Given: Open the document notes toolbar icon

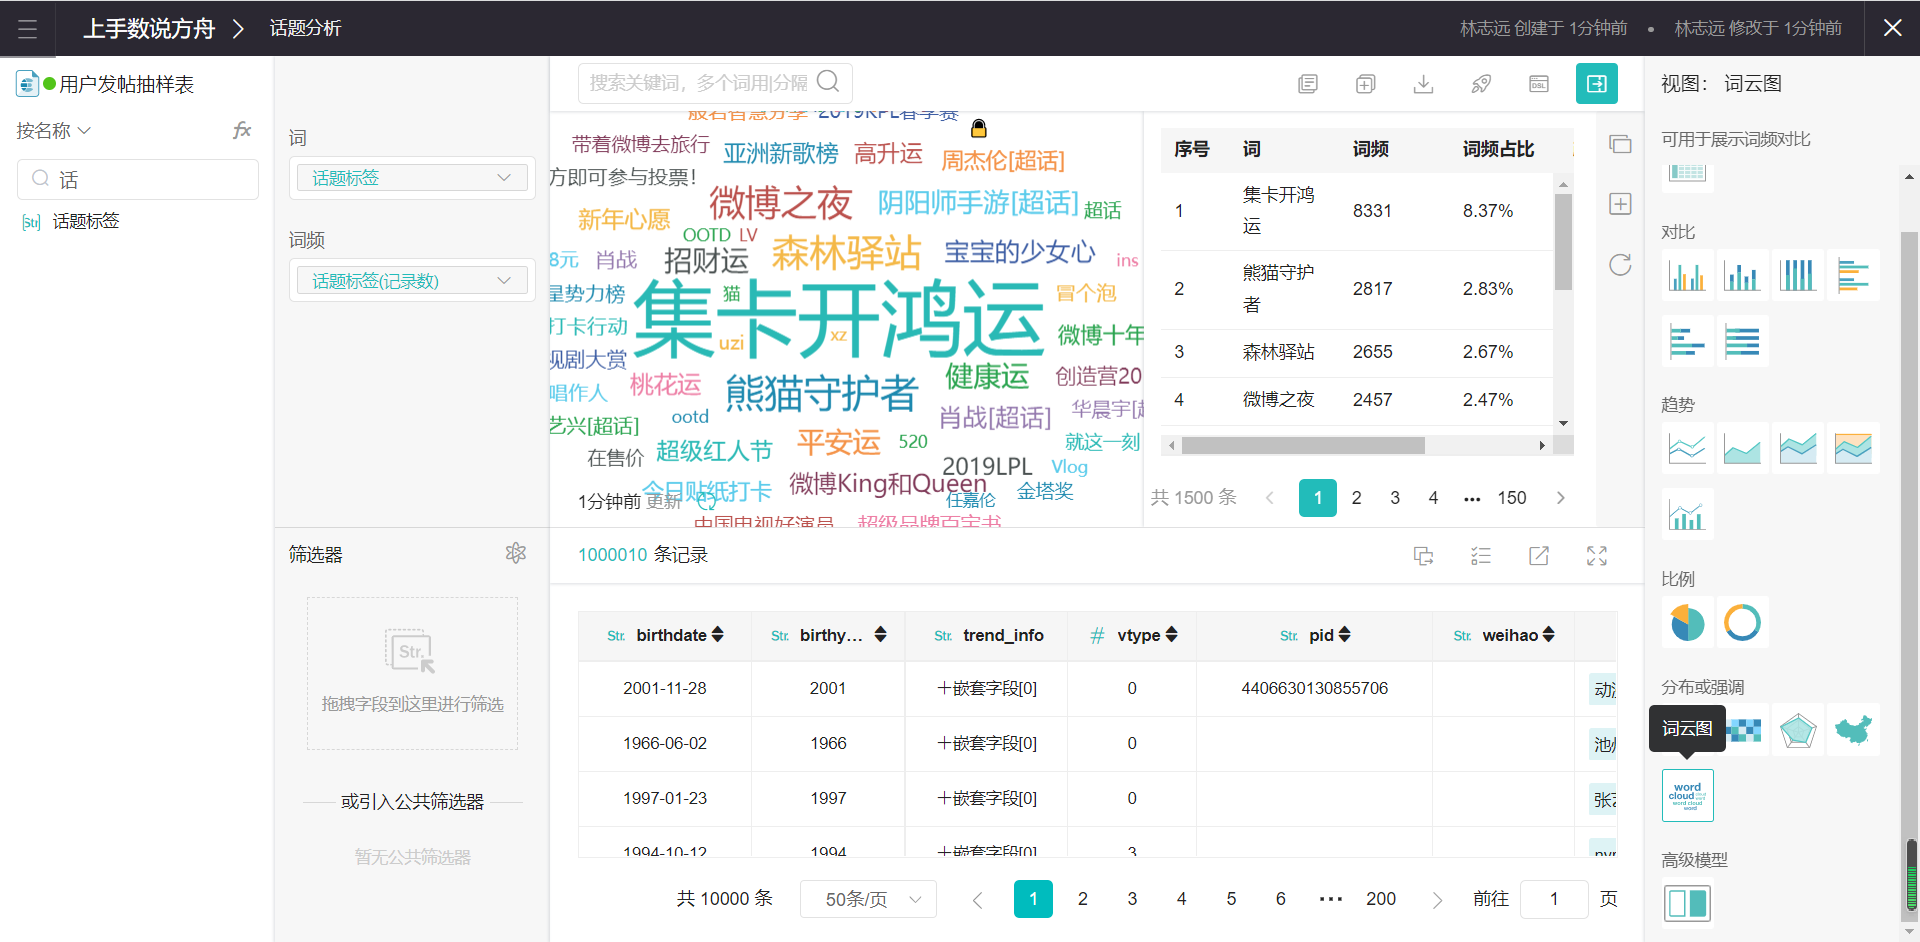Looking at the screenshot, I should pos(1308,84).
